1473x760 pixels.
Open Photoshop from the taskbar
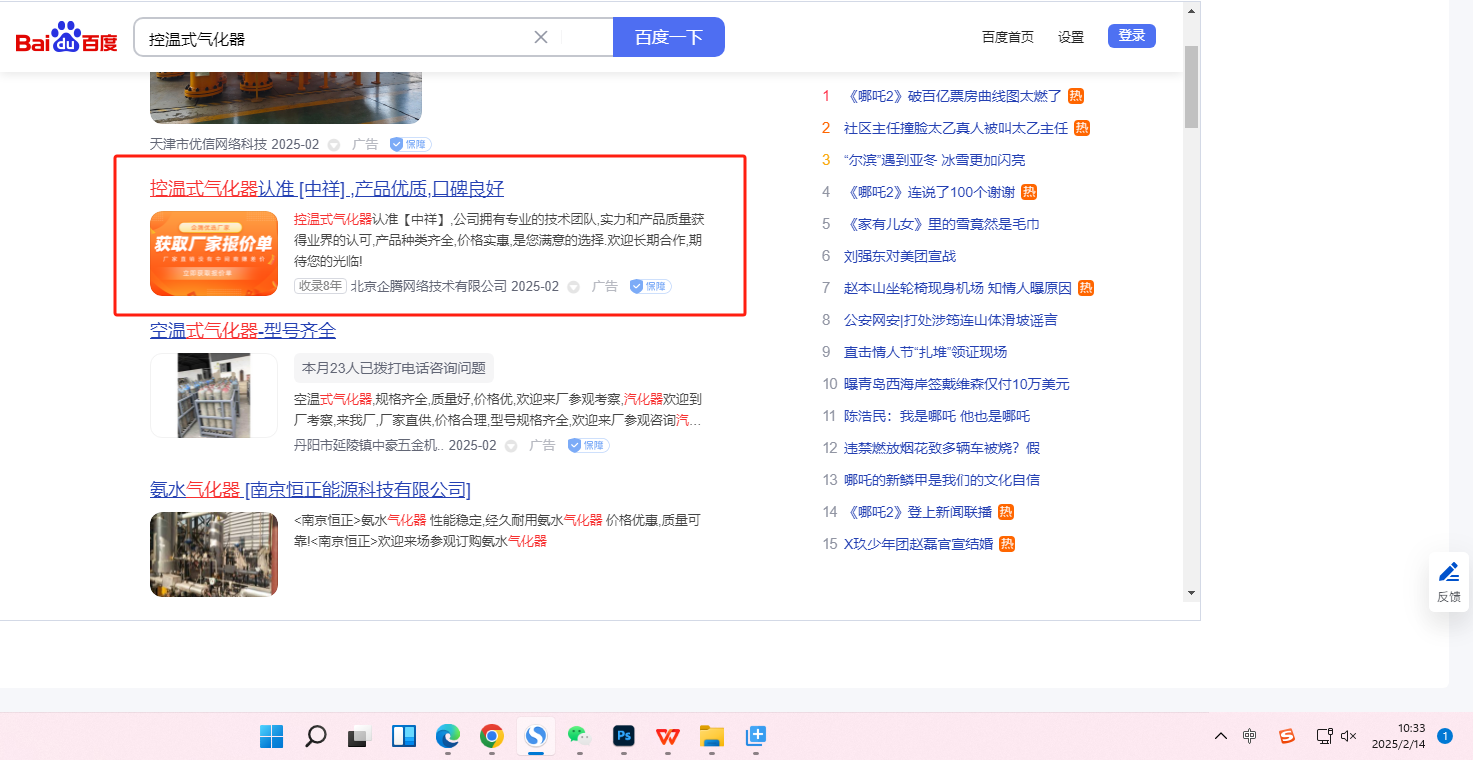pyautogui.click(x=624, y=737)
